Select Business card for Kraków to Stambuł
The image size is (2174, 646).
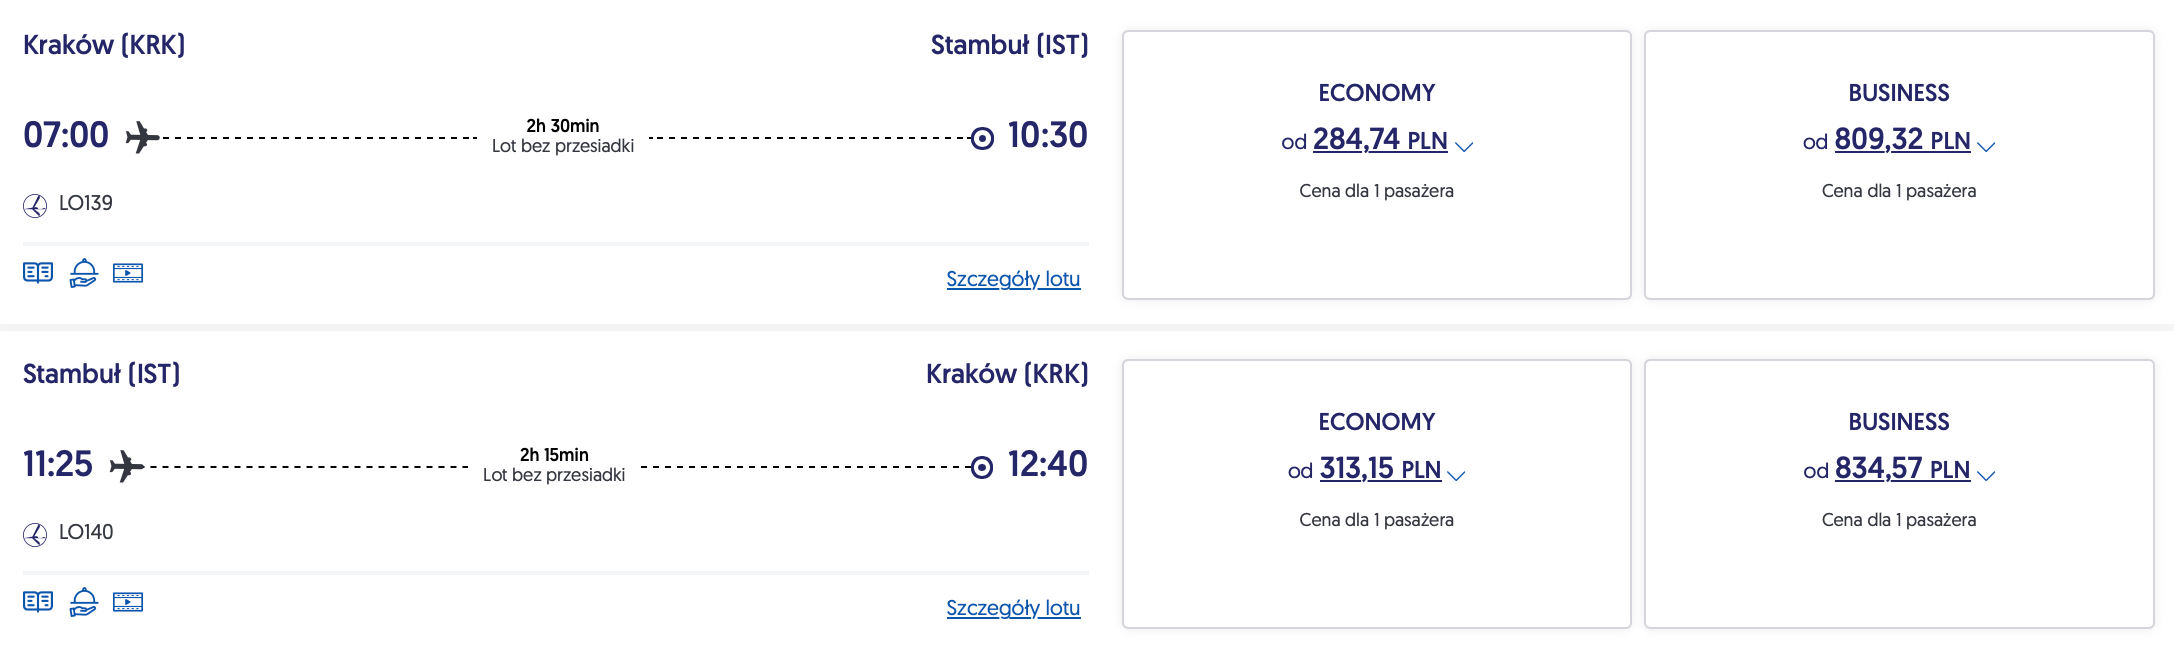1898,240
